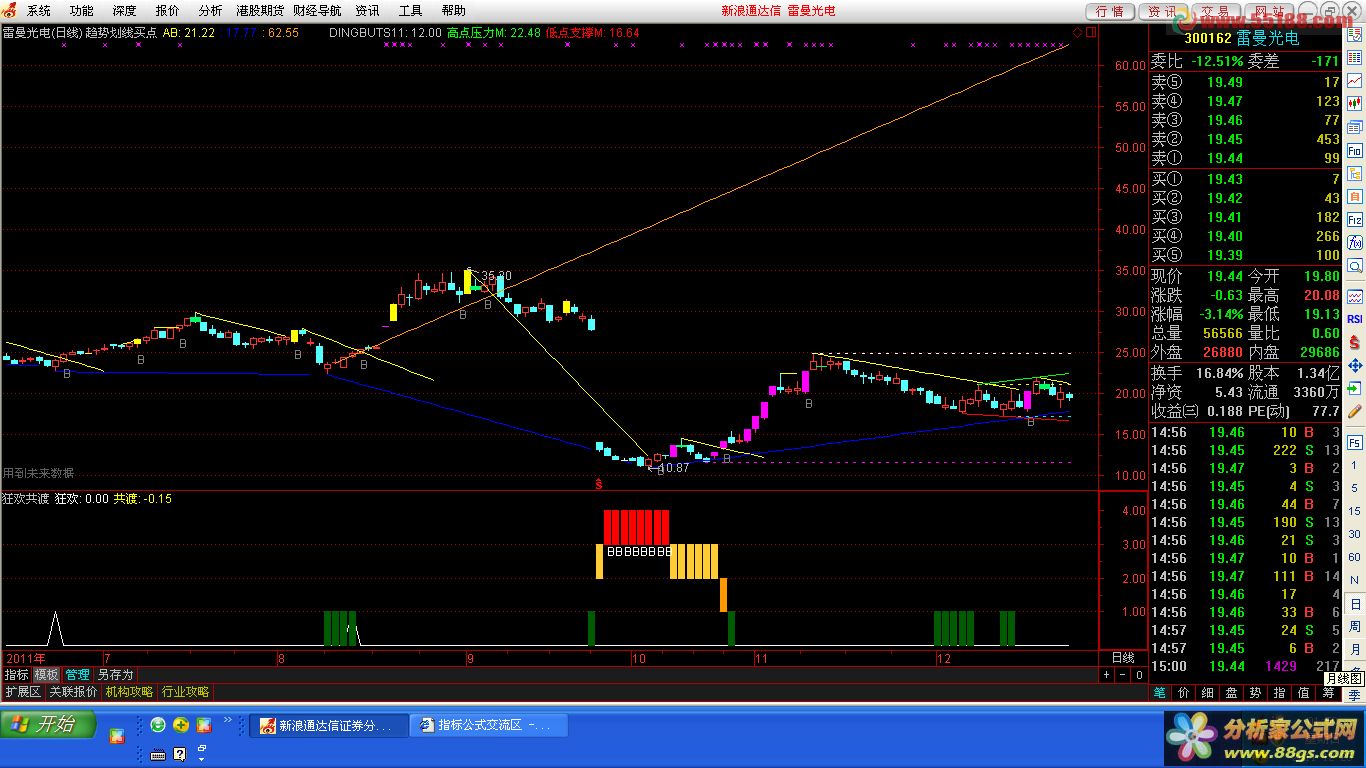Image resolution: width=1366 pixels, height=768 pixels.
Task: Click the quote table grid icon
Action: pos(1355,57)
